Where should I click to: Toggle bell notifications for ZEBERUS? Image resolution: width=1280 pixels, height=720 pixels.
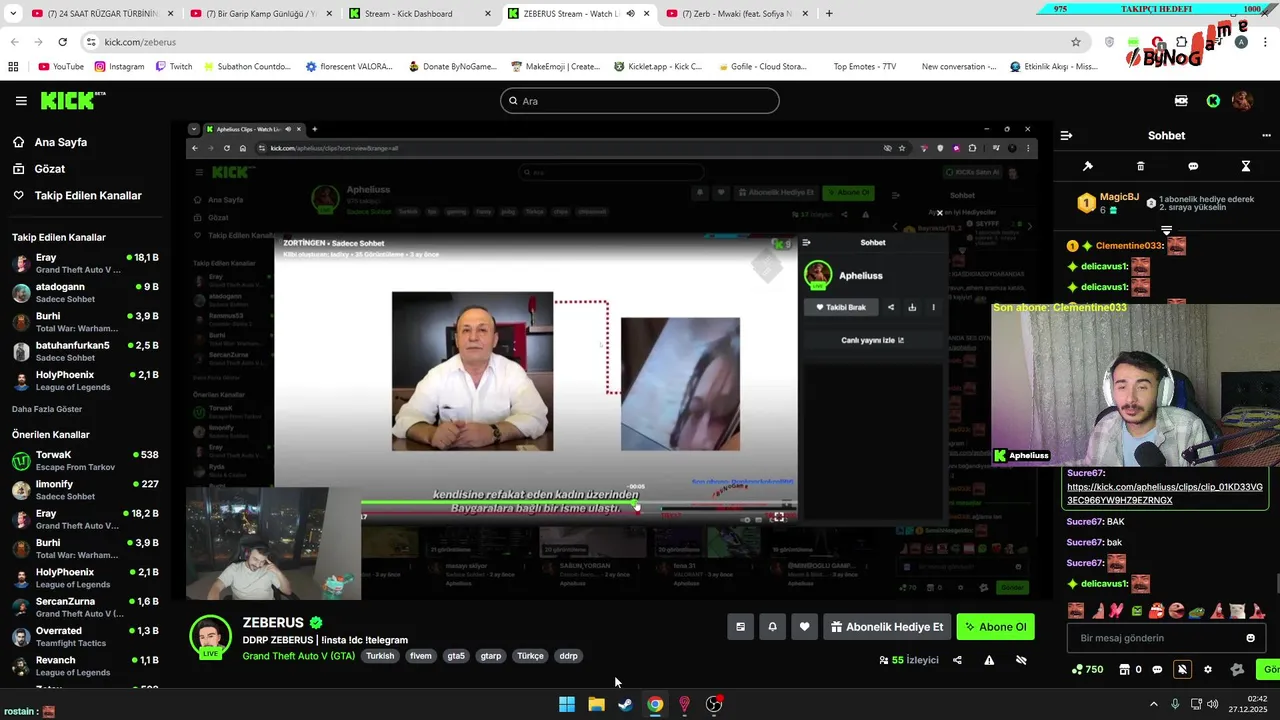tap(772, 627)
